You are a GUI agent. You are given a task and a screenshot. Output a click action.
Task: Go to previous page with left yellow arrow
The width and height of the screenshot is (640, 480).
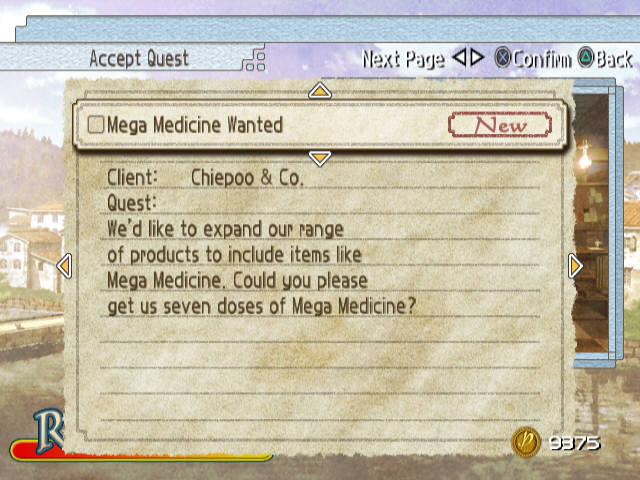pos(64,266)
